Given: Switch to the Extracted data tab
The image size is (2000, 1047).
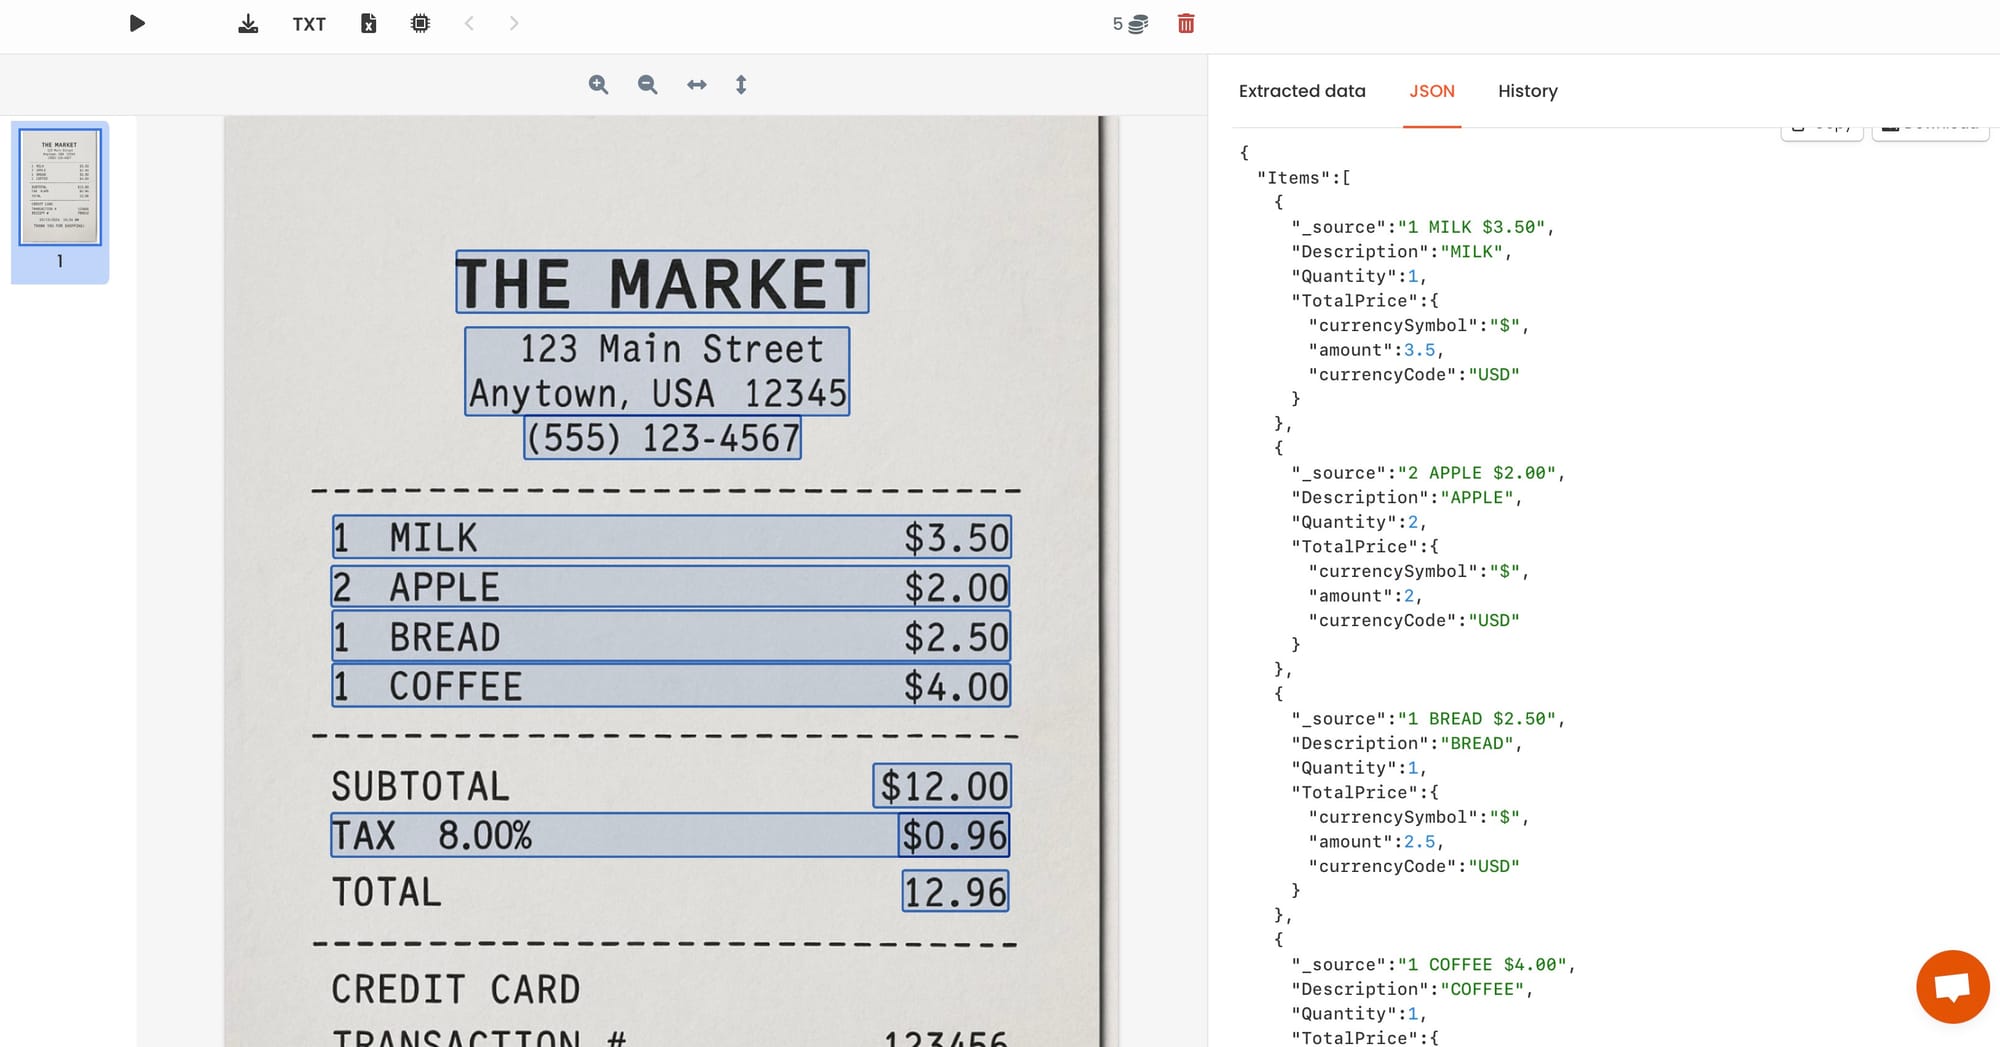Looking at the screenshot, I should click(x=1301, y=91).
